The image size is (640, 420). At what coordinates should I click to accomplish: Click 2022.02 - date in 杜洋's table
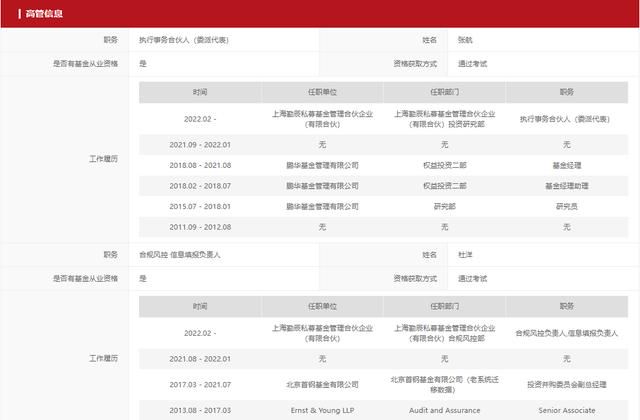[200, 333]
